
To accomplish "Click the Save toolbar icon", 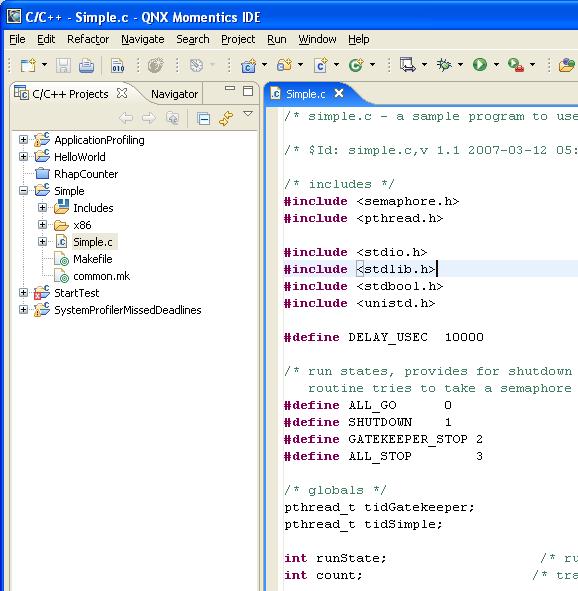I will click(x=63, y=65).
